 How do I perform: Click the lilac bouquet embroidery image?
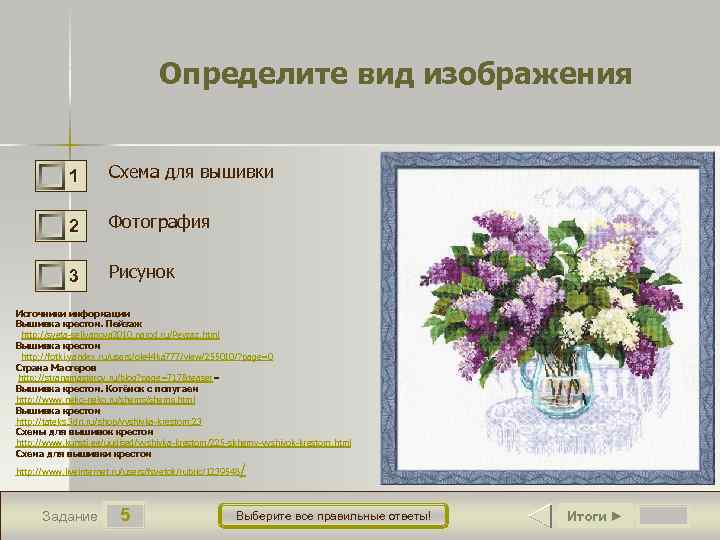547,319
